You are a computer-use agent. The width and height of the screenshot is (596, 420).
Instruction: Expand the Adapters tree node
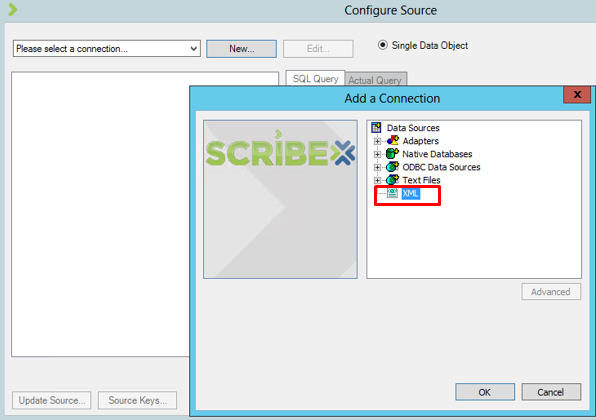point(377,141)
